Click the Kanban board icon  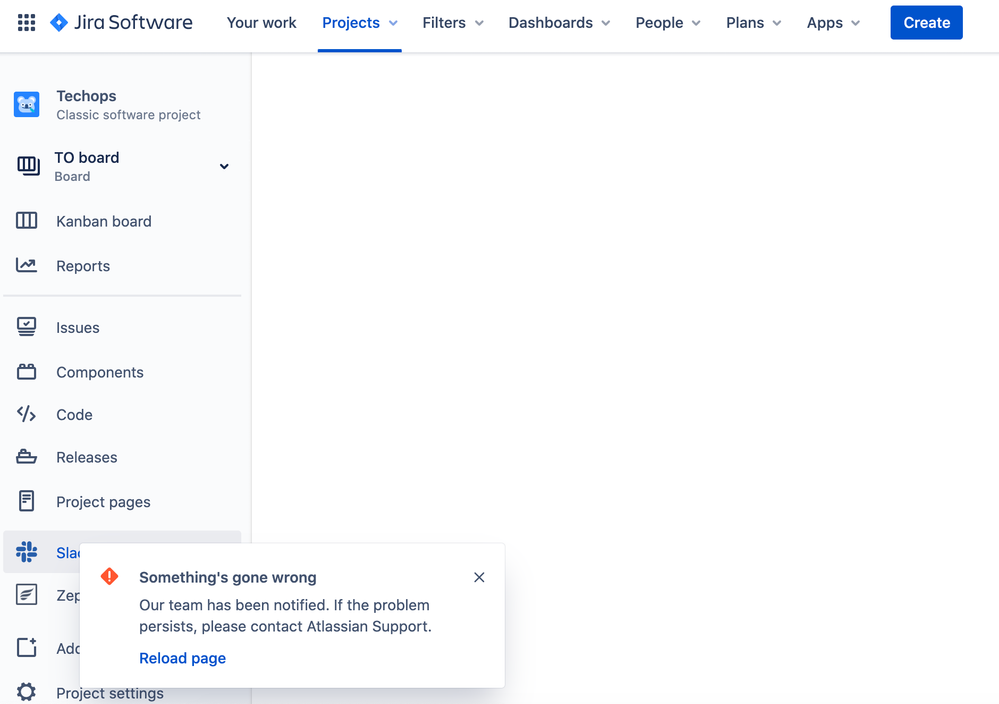[x=27, y=221]
